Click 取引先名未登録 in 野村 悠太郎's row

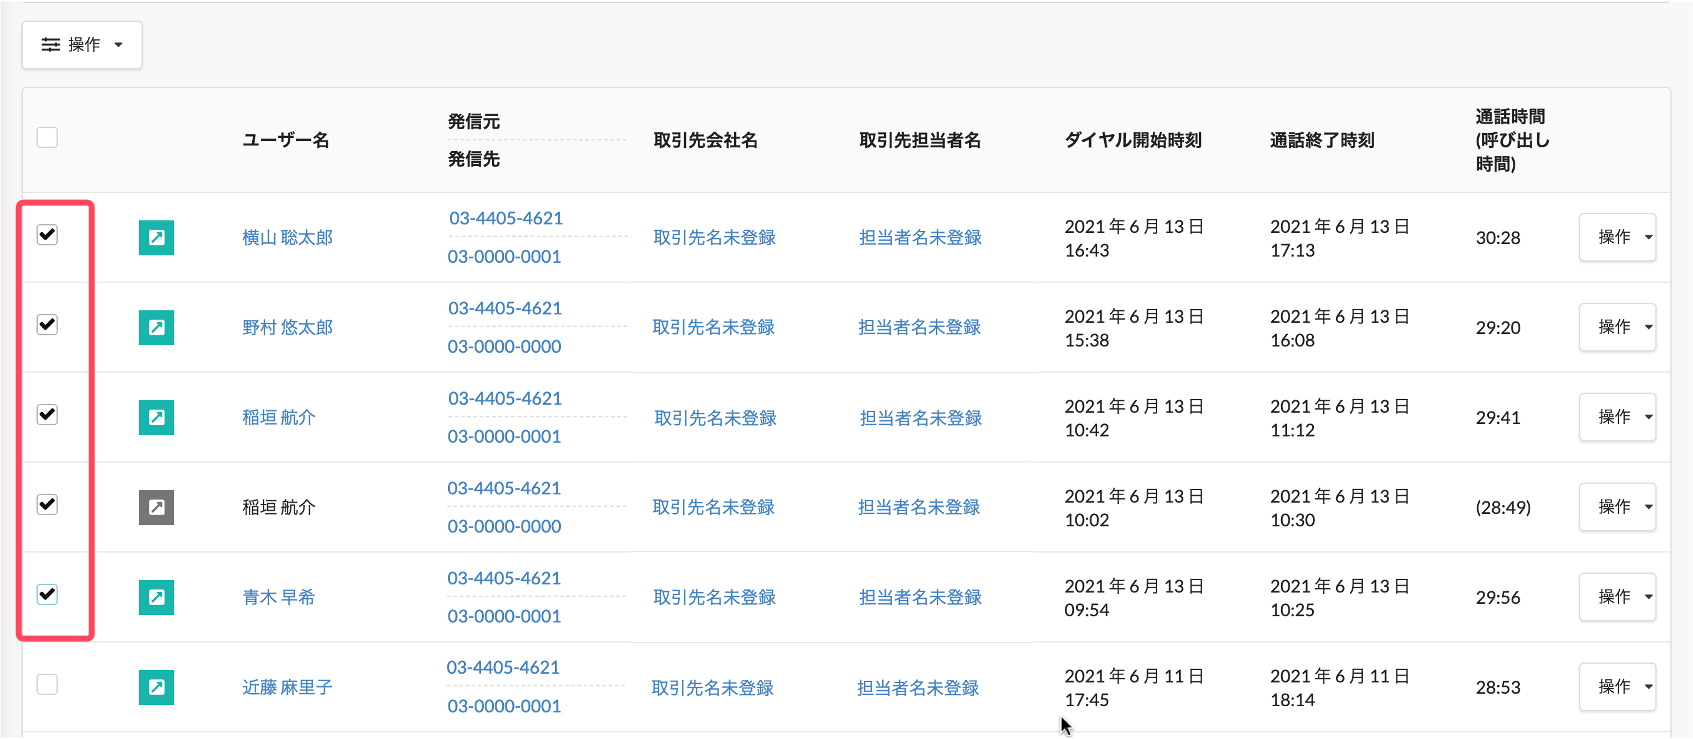[x=713, y=327]
